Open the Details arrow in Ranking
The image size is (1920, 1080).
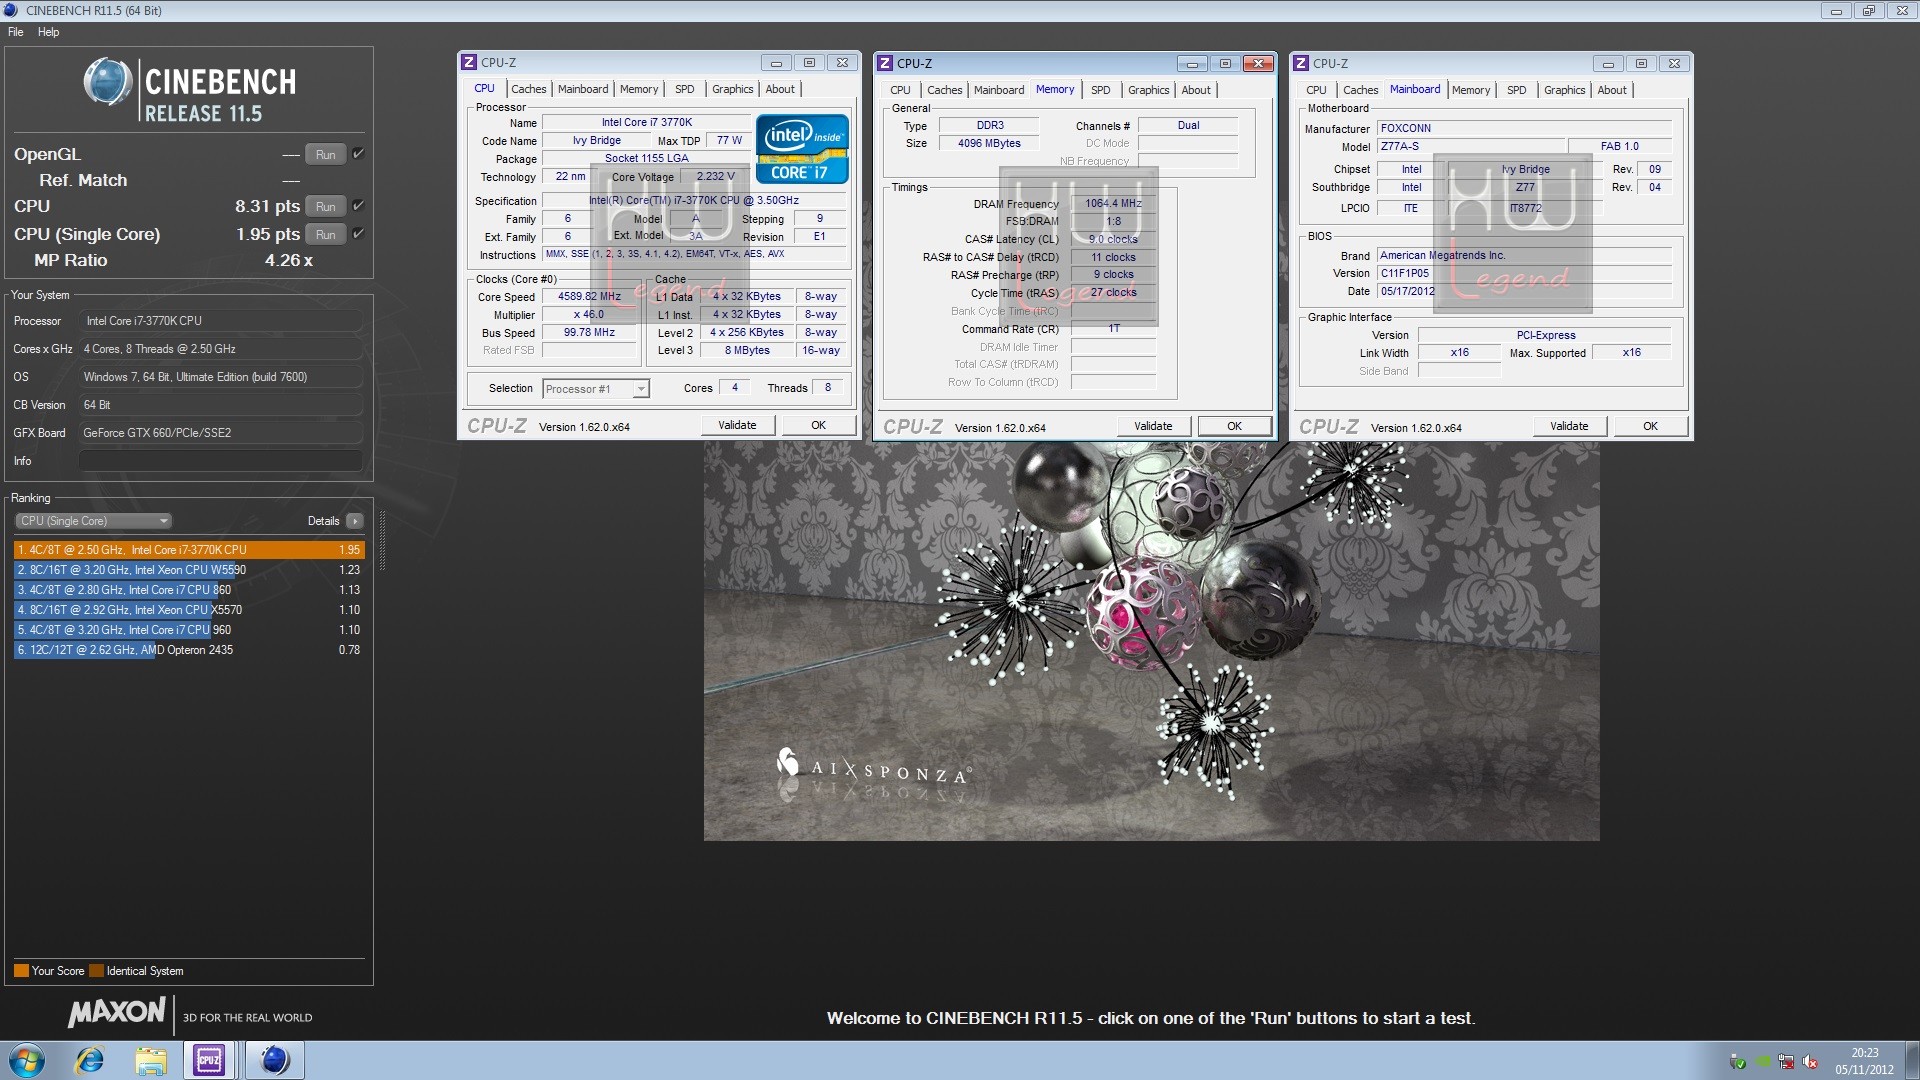[354, 521]
